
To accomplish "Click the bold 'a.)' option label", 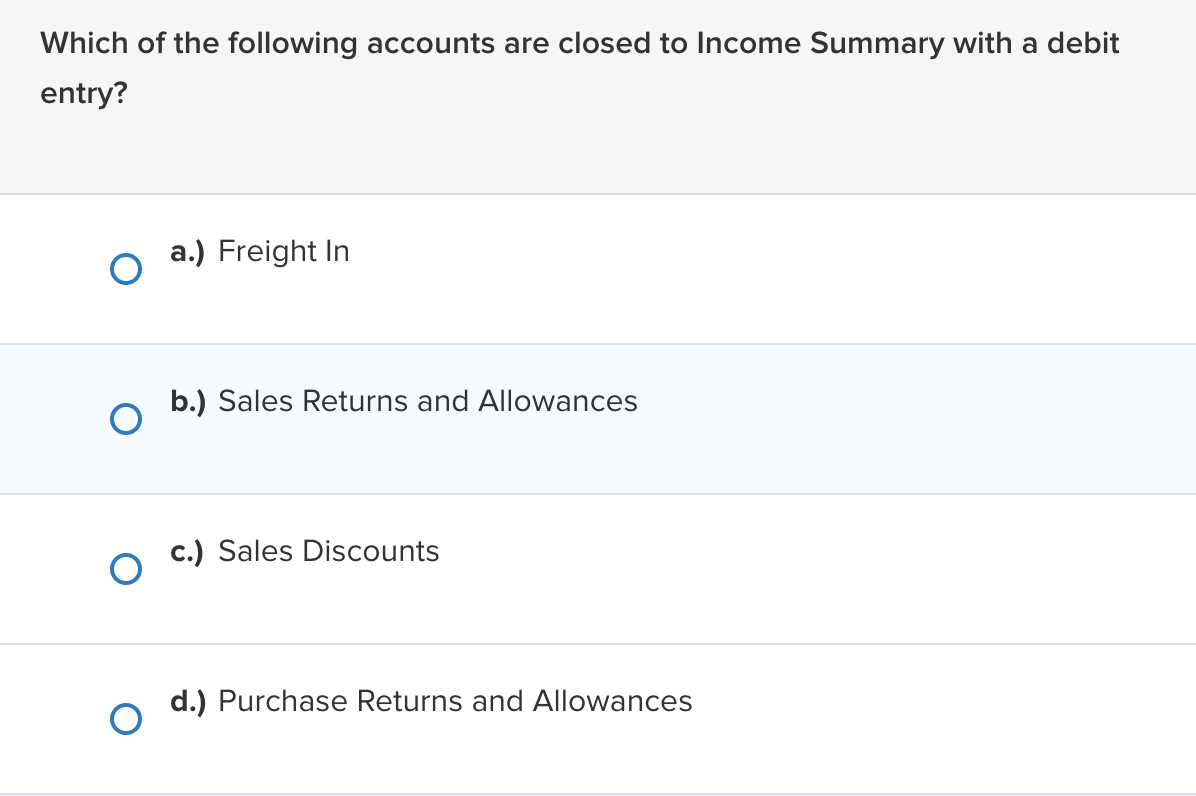I will click(187, 251).
